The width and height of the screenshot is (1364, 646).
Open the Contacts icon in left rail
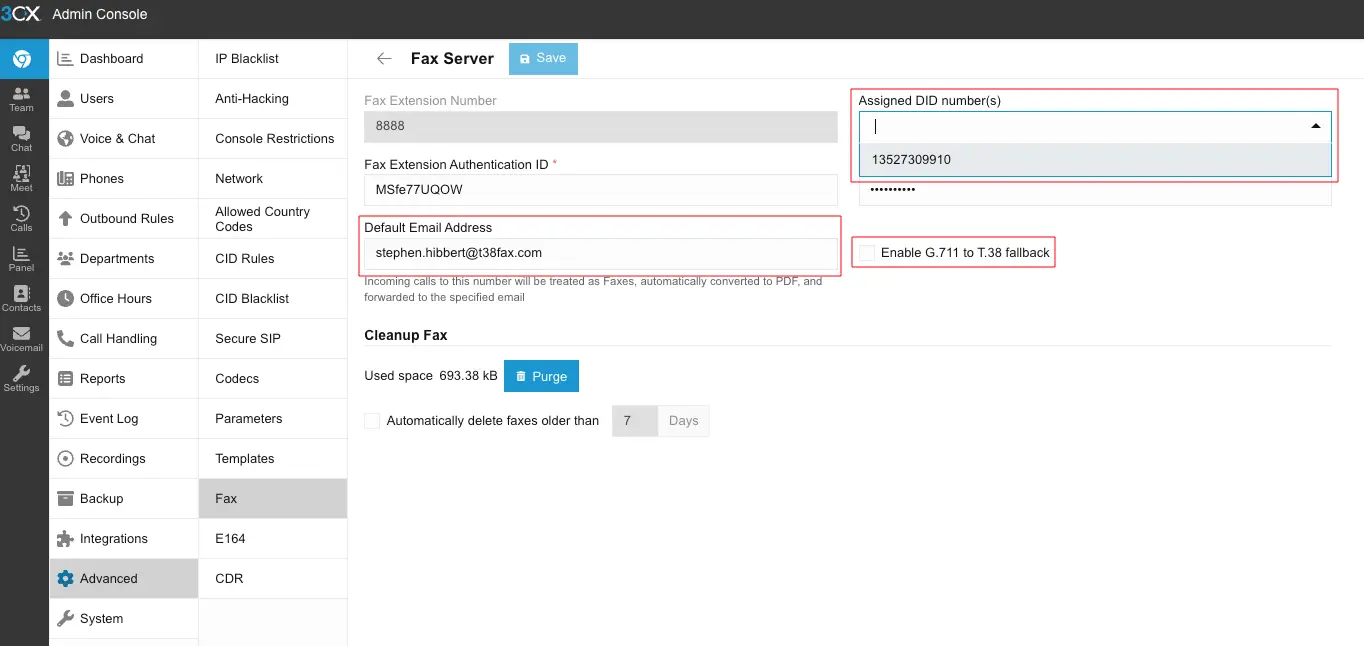click(21, 299)
